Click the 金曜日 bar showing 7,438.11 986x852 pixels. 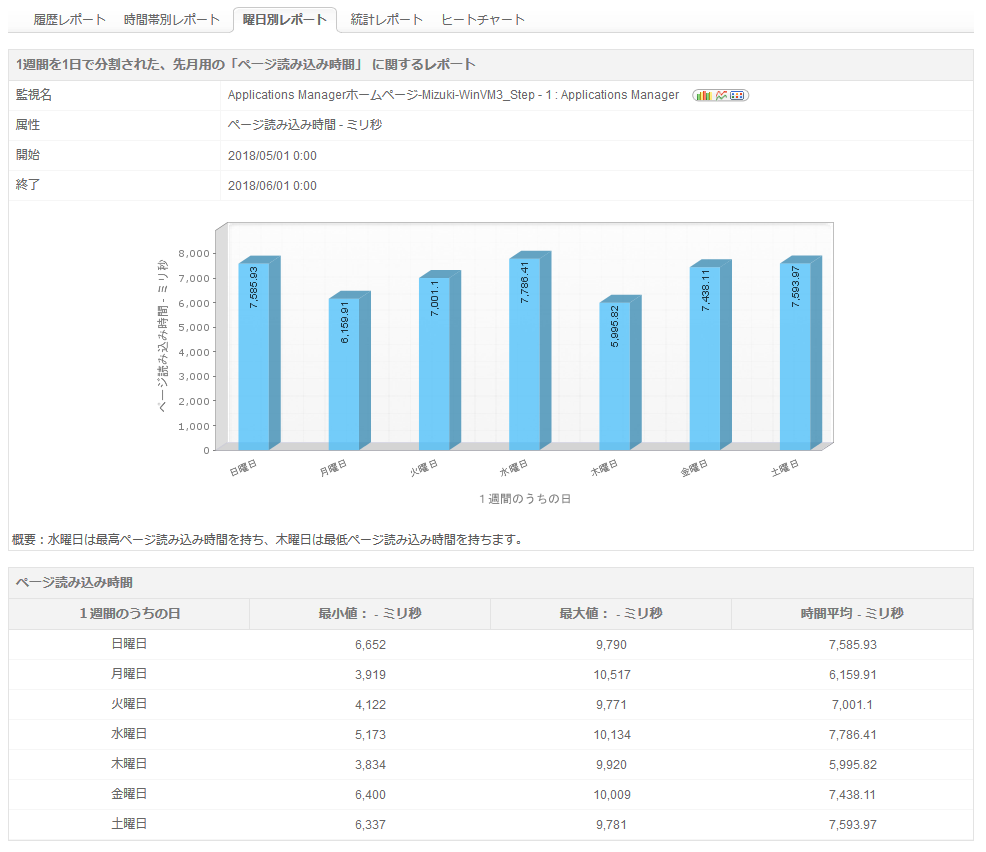point(705,358)
